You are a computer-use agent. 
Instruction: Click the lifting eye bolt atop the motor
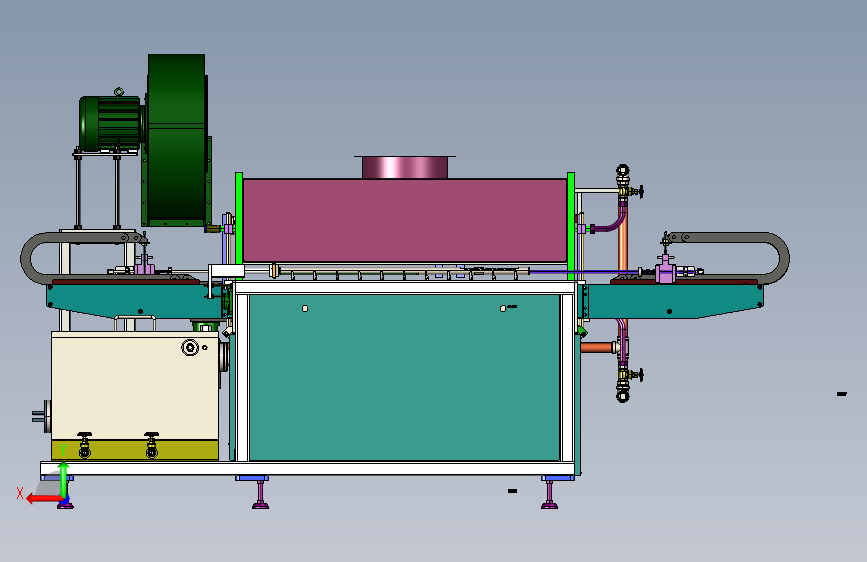tap(119, 92)
